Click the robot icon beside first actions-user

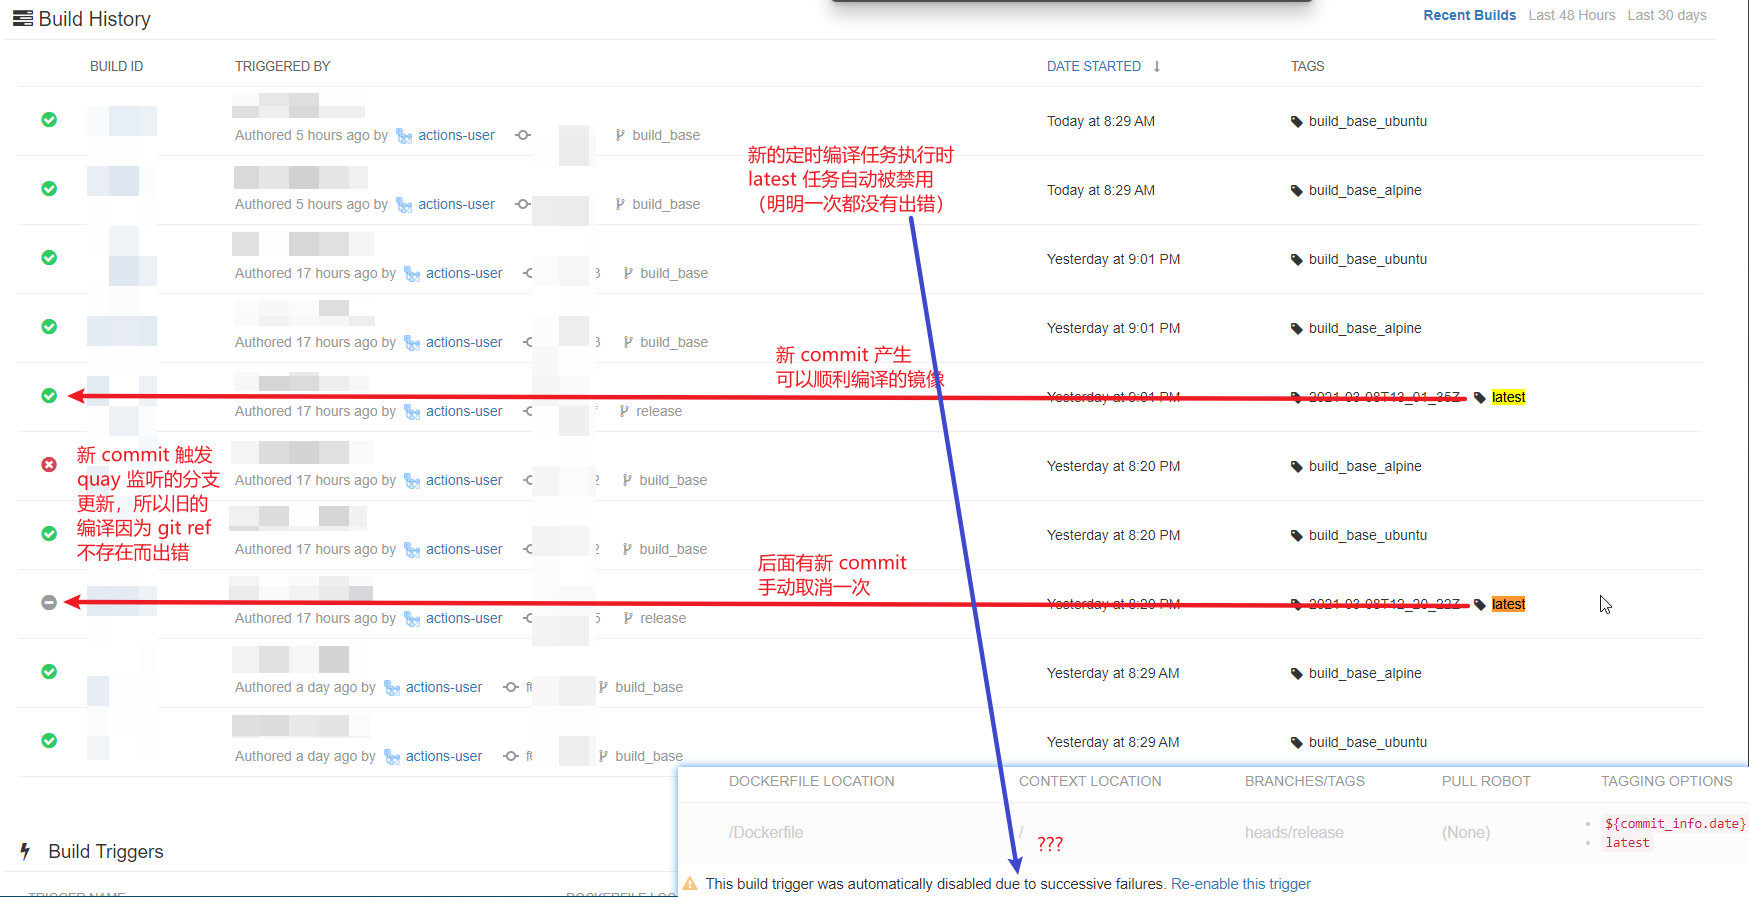(404, 136)
